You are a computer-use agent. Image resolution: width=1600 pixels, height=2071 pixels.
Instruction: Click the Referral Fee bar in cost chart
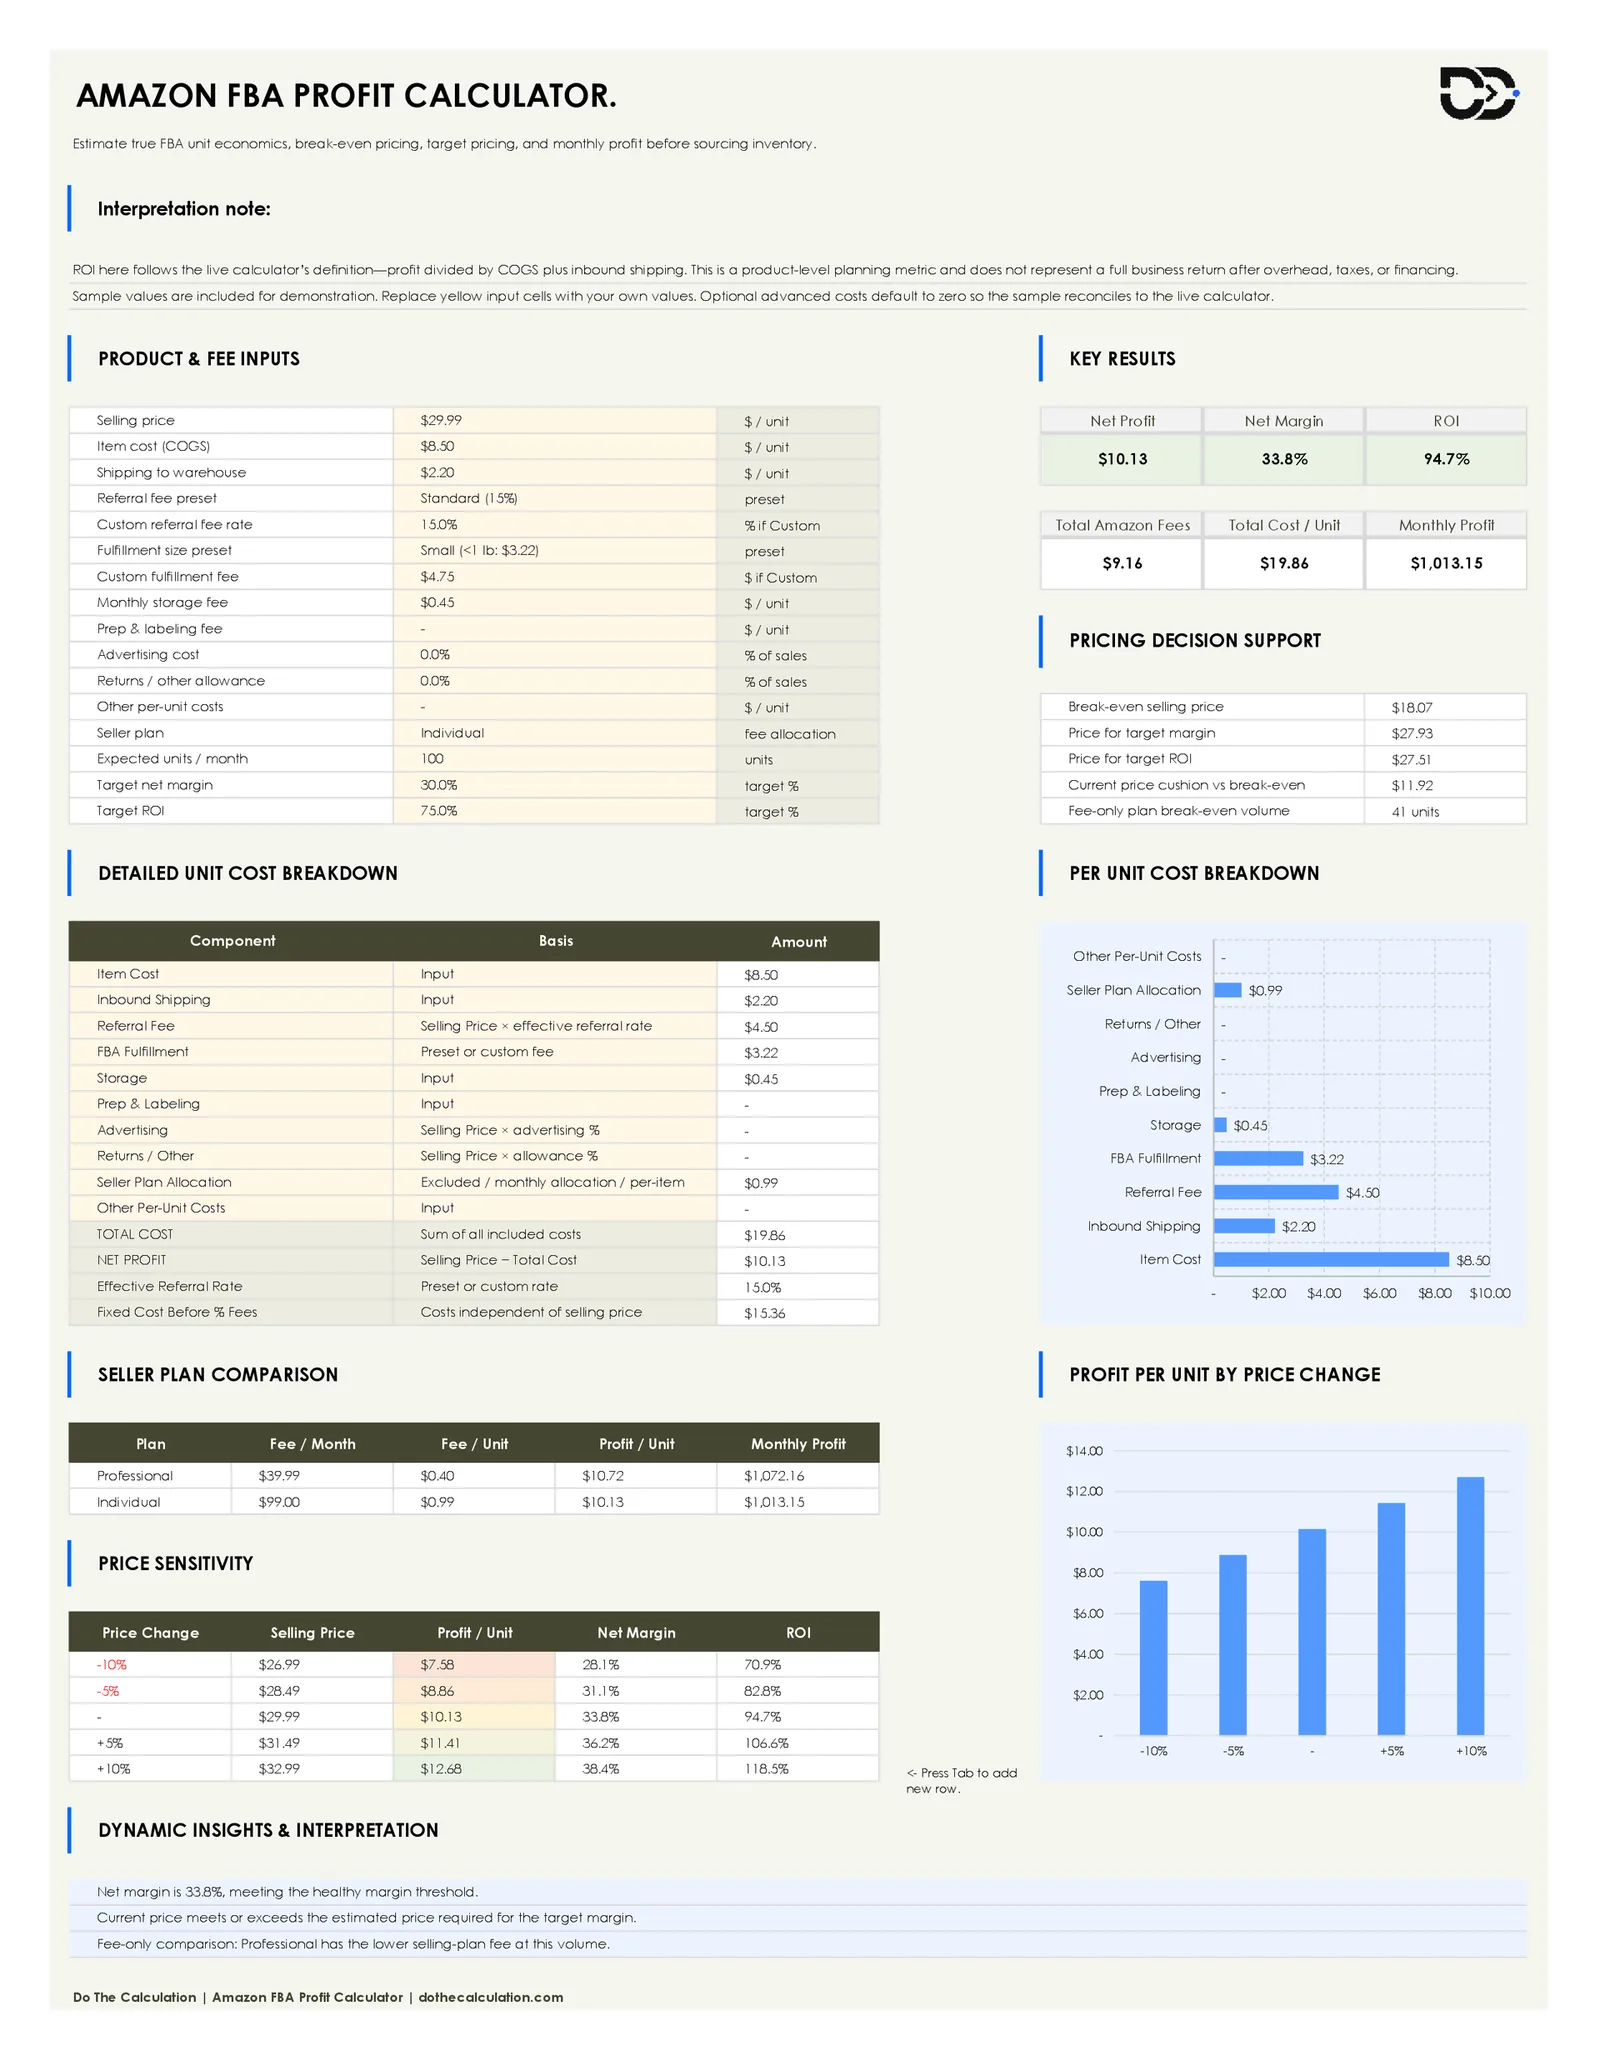[1276, 1192]
